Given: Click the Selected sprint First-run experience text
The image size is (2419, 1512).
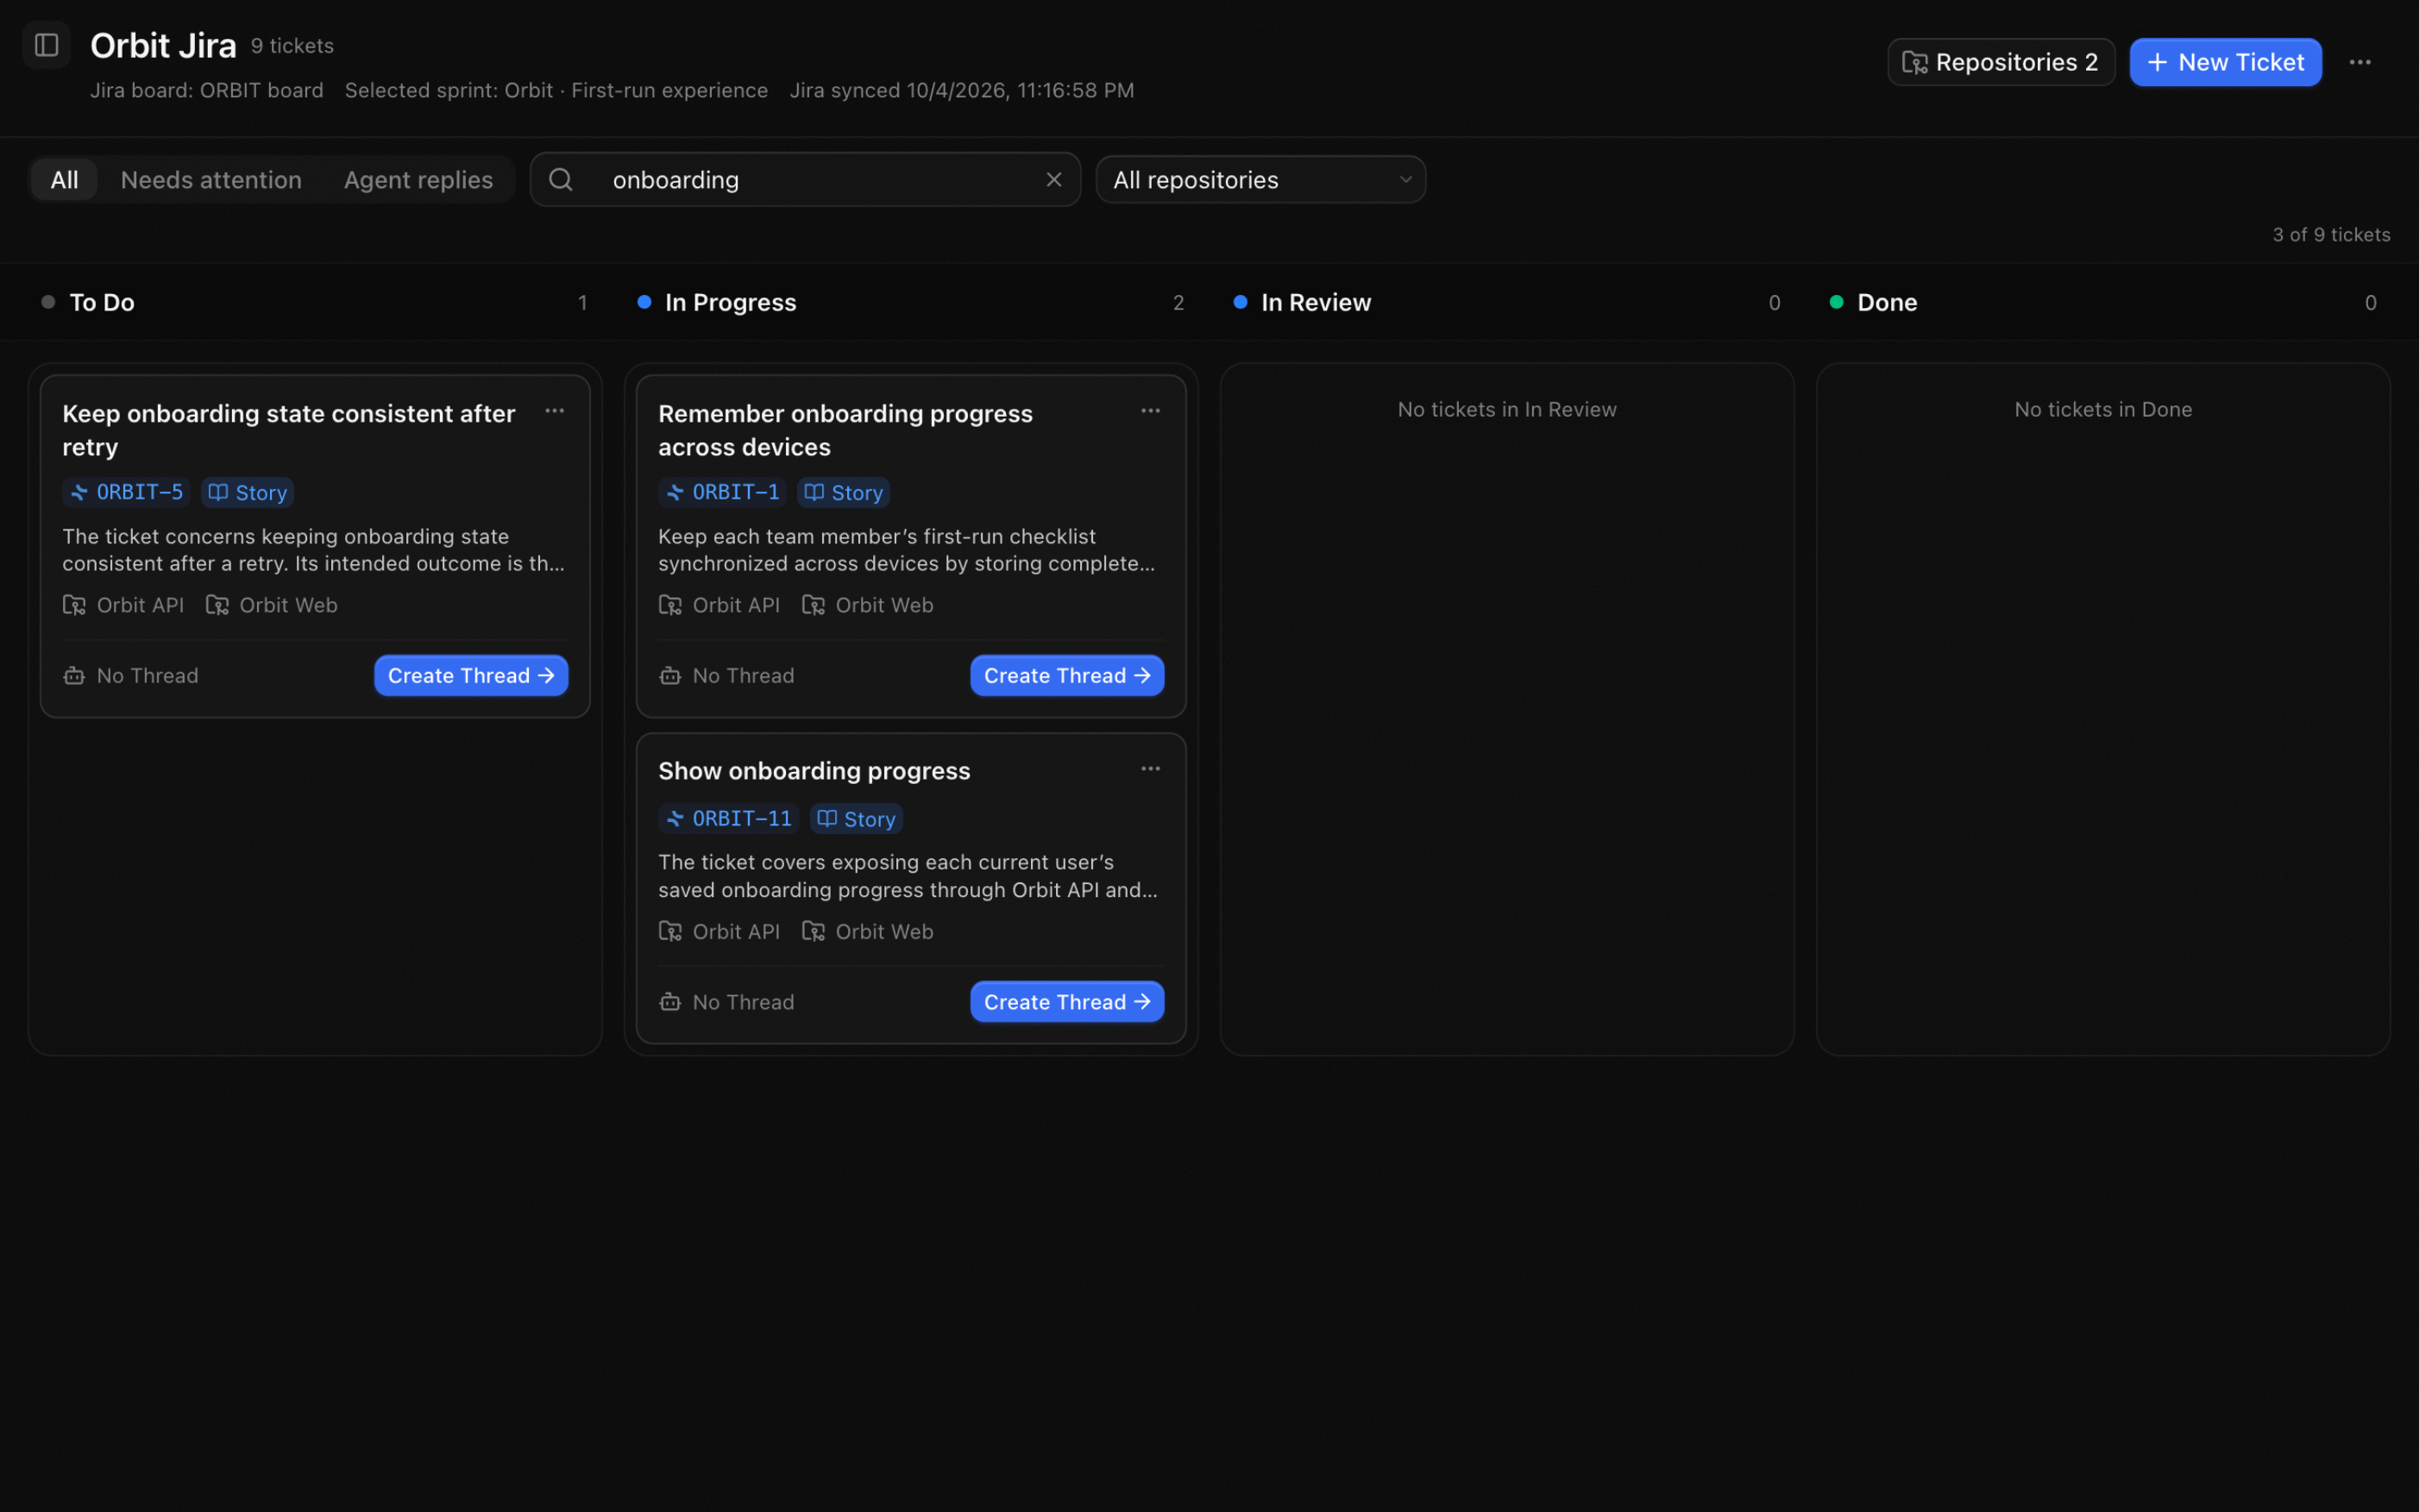Looking at the screenshot, I should 556,90.
